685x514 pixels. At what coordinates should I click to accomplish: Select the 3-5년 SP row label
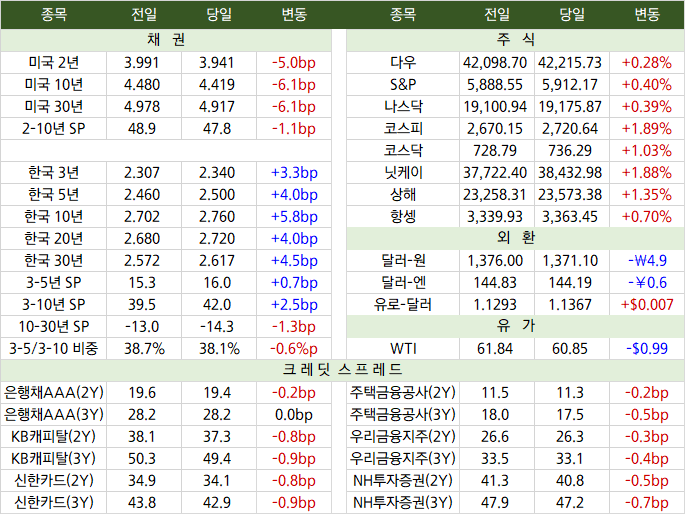pos(54,283)
